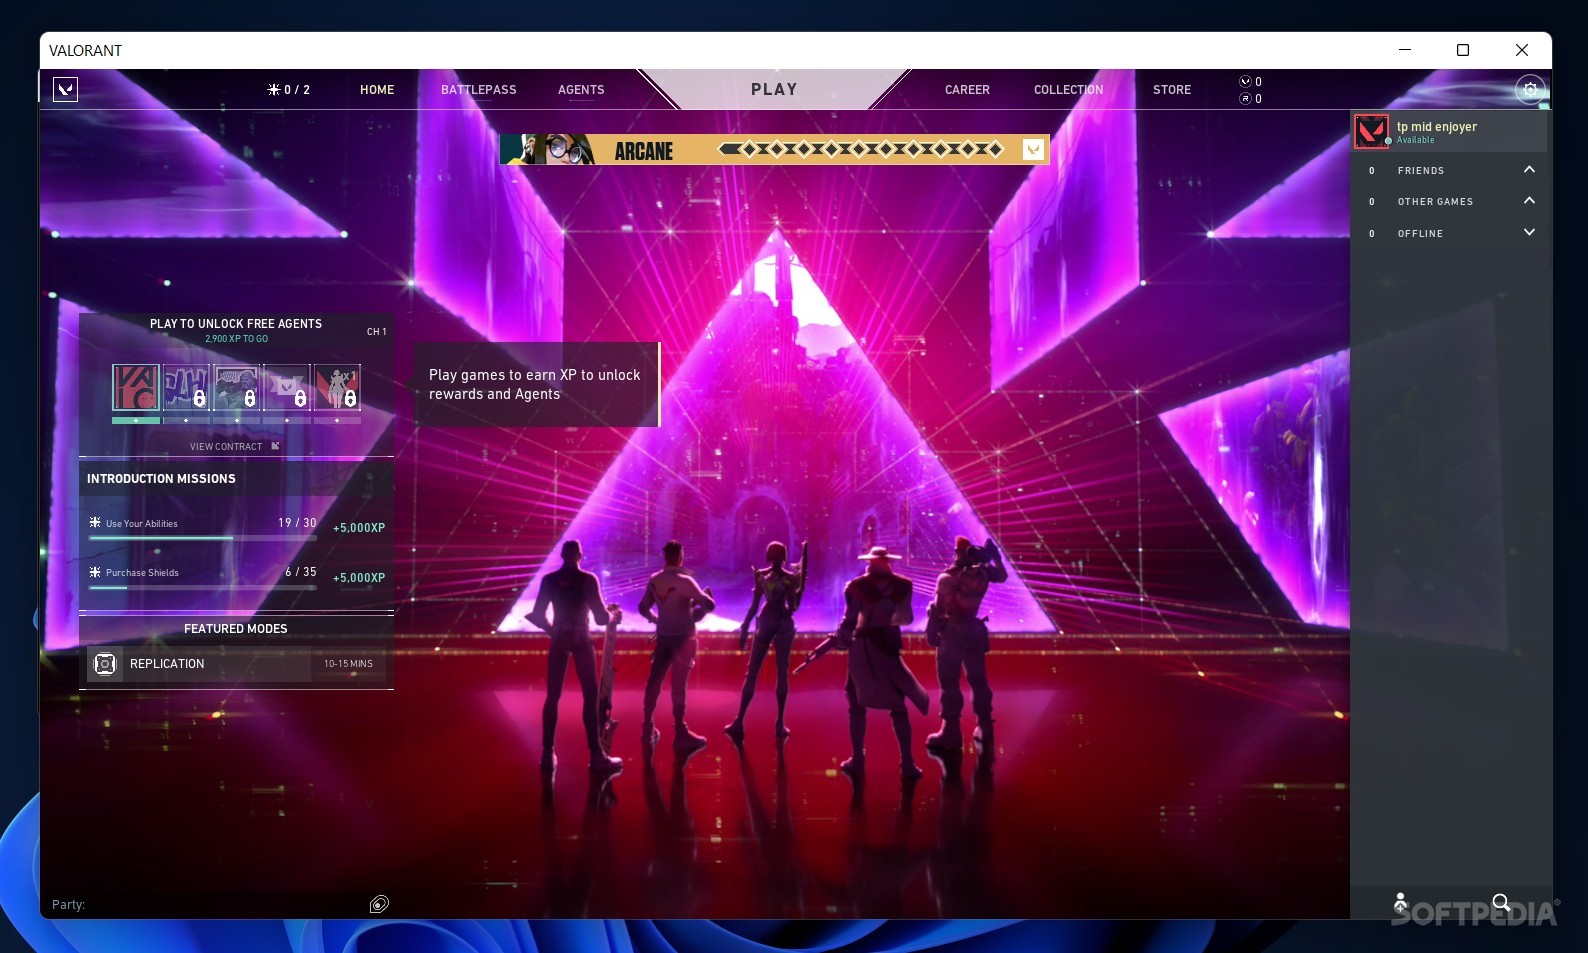Click the Offline section label

coord(1420,234)
